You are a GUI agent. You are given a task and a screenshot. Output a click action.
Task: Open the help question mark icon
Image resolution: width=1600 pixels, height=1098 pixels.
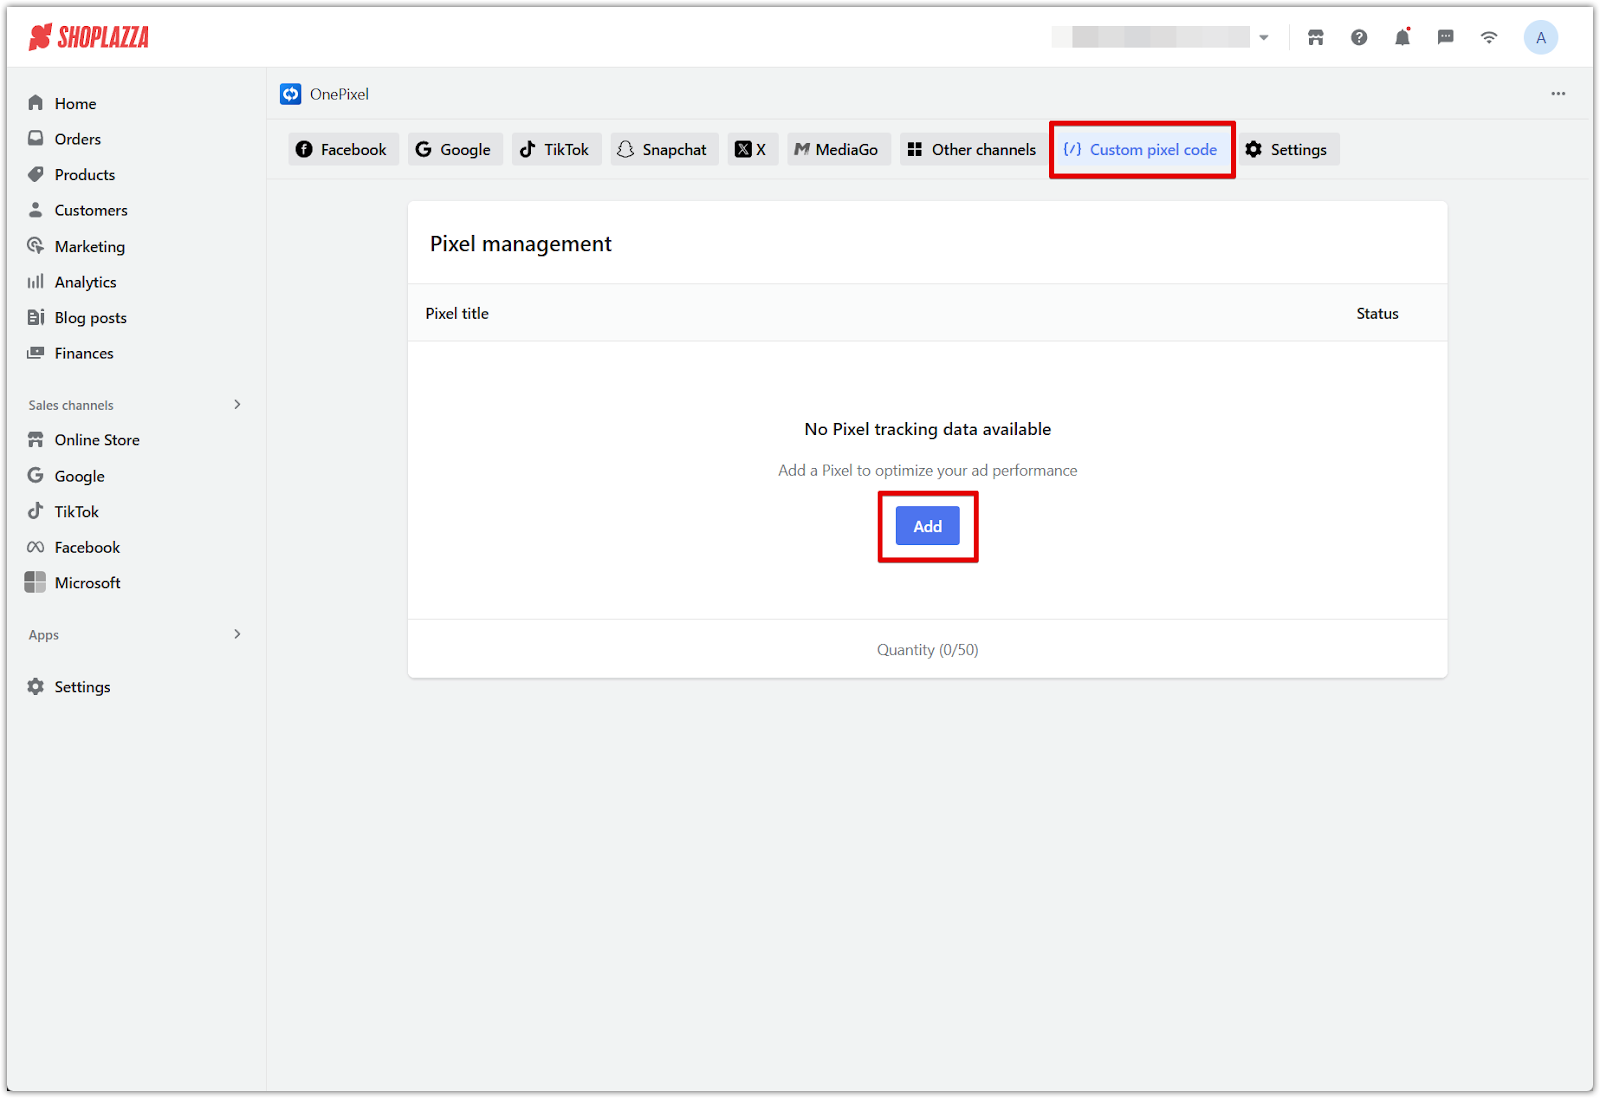tap(1359, 37)
